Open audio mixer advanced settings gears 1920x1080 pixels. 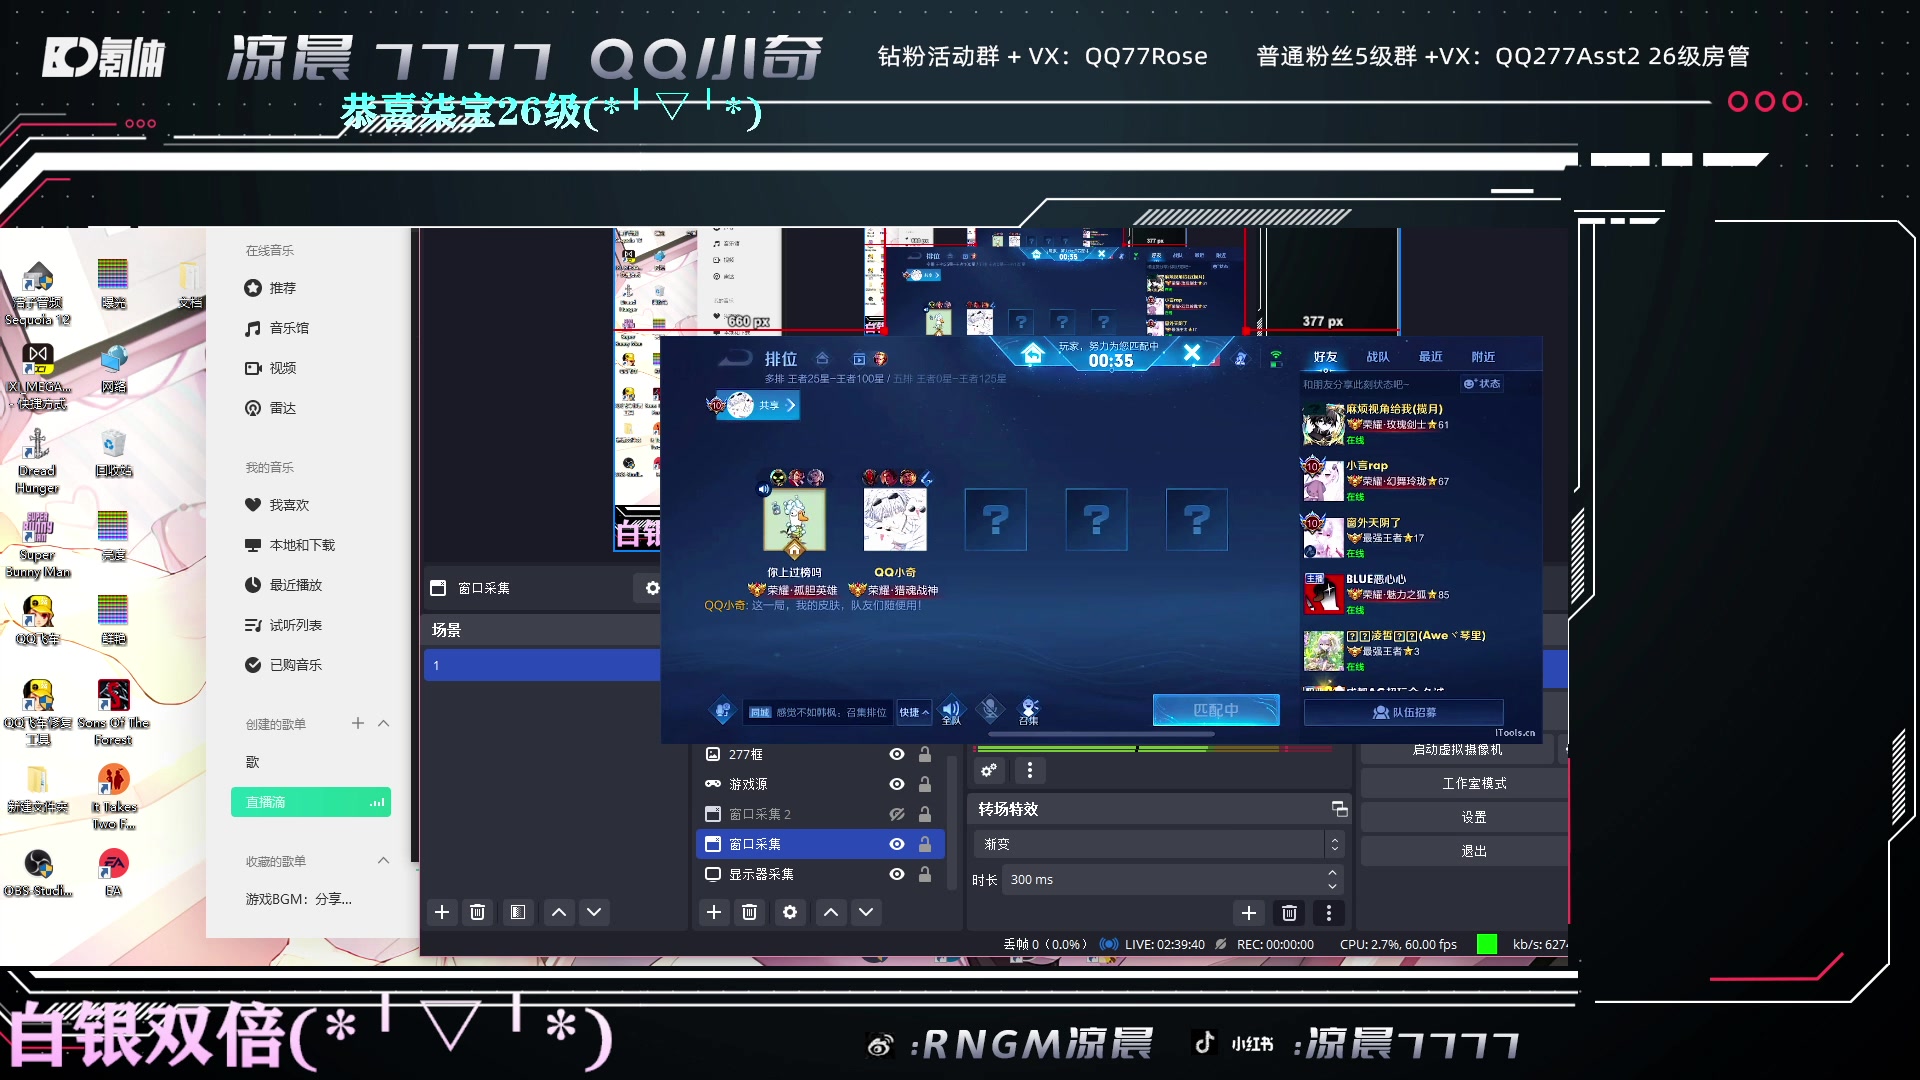pos(989,770)
